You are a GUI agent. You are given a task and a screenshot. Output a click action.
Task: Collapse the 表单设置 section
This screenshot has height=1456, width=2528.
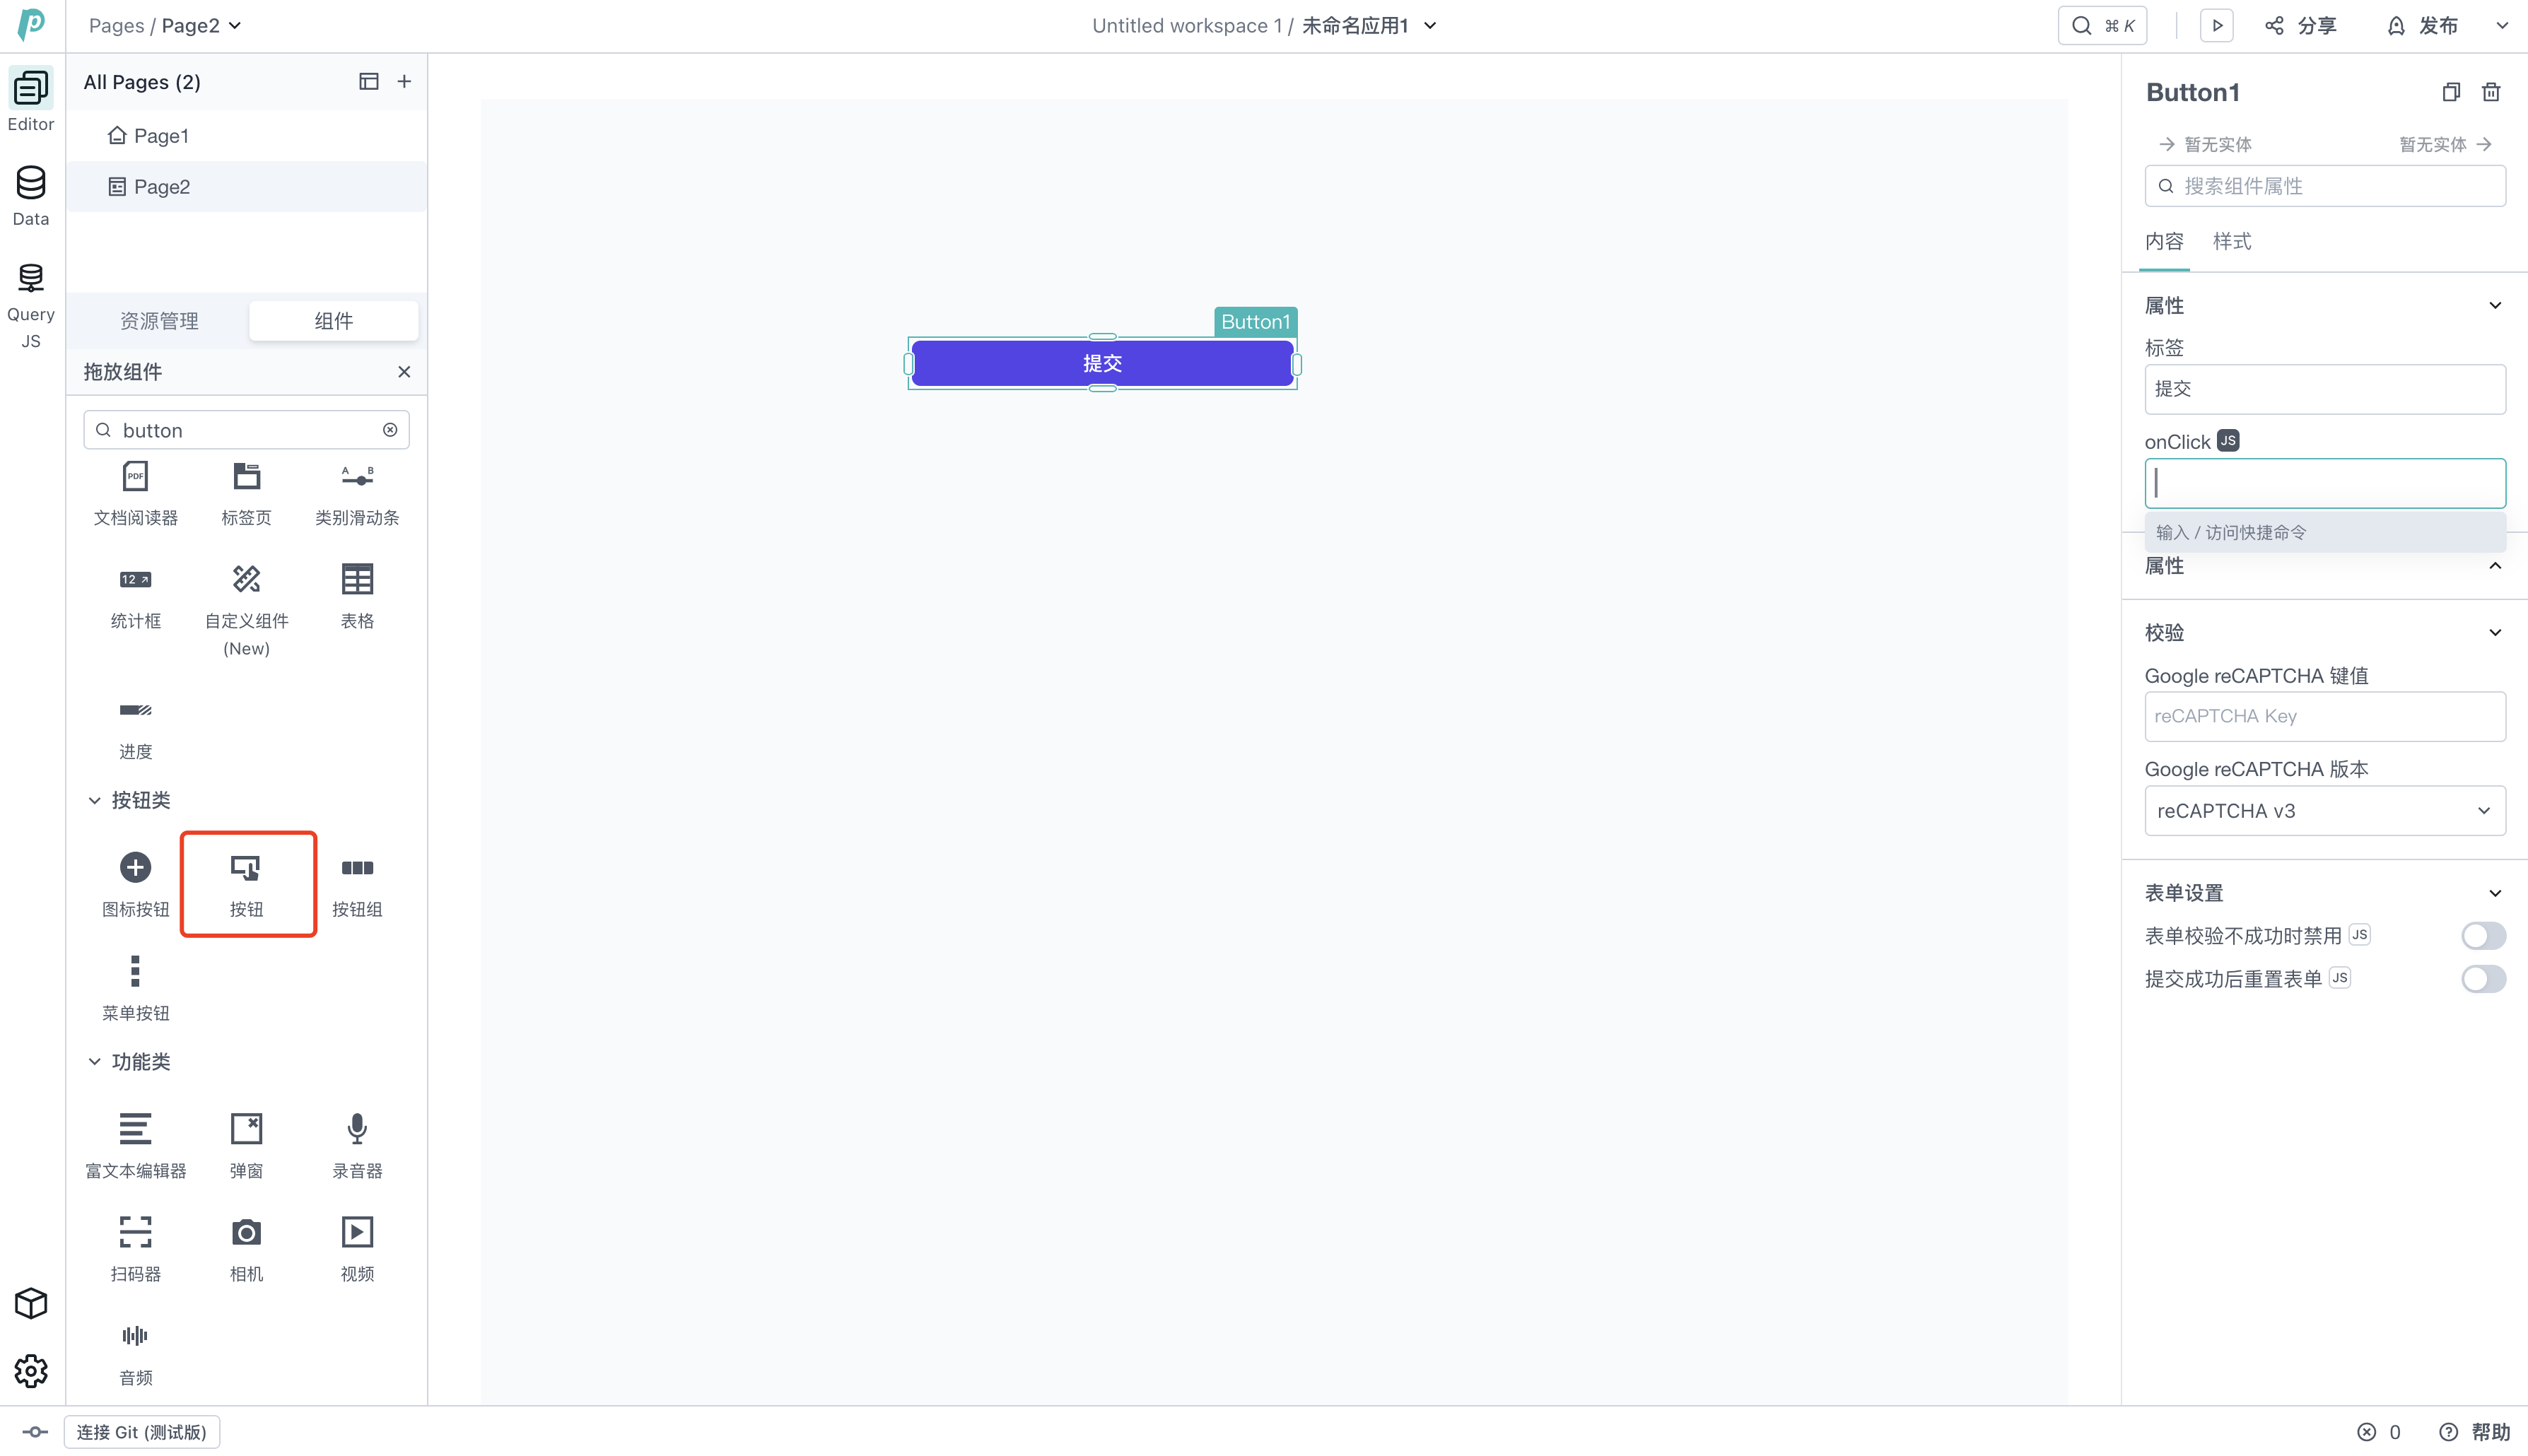pyautogui.click(x=2495, y=893)
